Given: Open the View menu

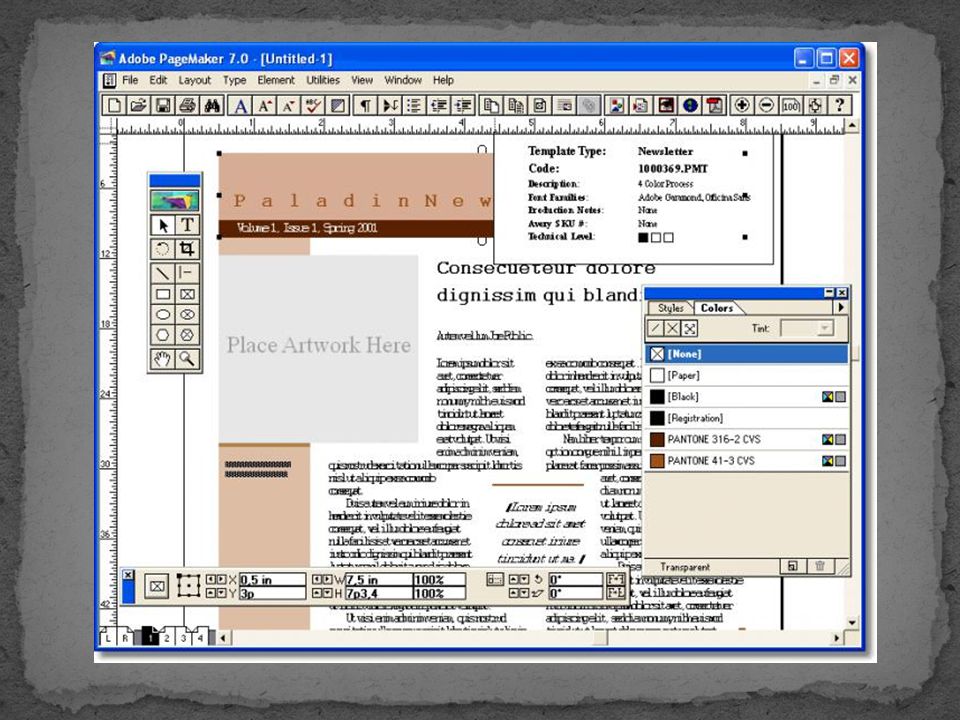Looking at the screenshot, I should point(362,80).
